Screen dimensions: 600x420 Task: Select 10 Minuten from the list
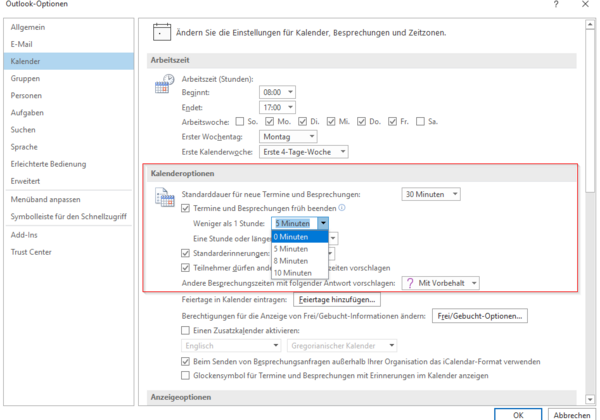coord(300,273)
